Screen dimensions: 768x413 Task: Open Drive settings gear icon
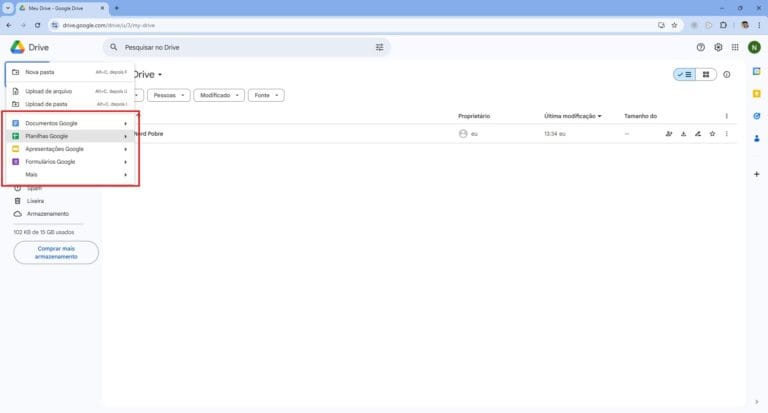(718, 47)
